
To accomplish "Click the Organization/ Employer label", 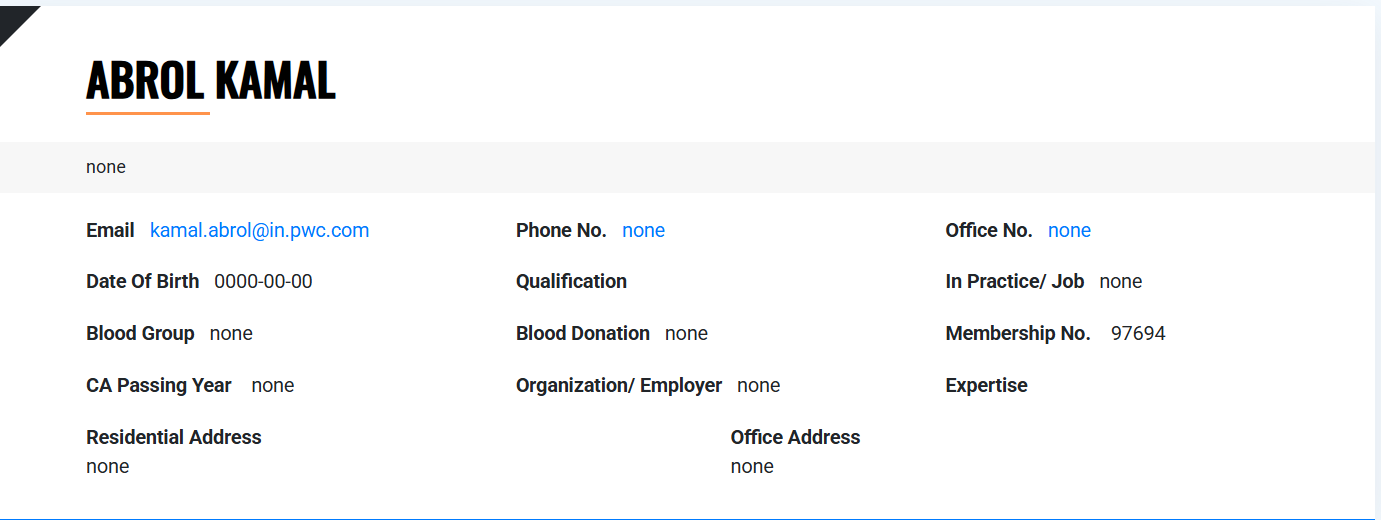I will (x=619, y=386).
